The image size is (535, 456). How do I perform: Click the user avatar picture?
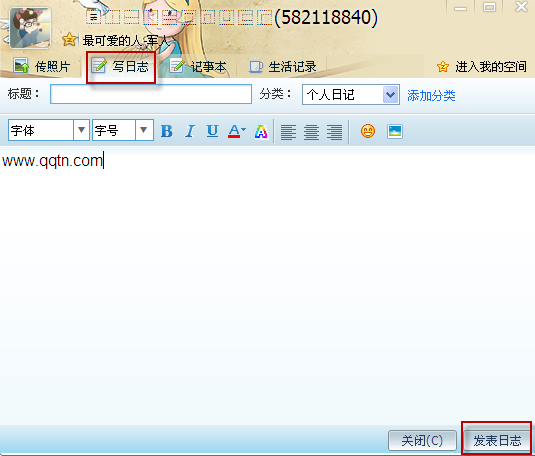tap(30, 28)
